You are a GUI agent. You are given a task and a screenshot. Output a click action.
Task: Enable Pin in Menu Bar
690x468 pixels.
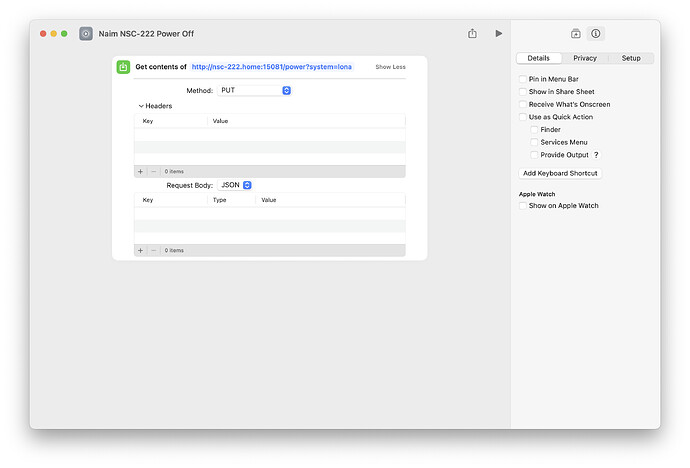point(523,79)
